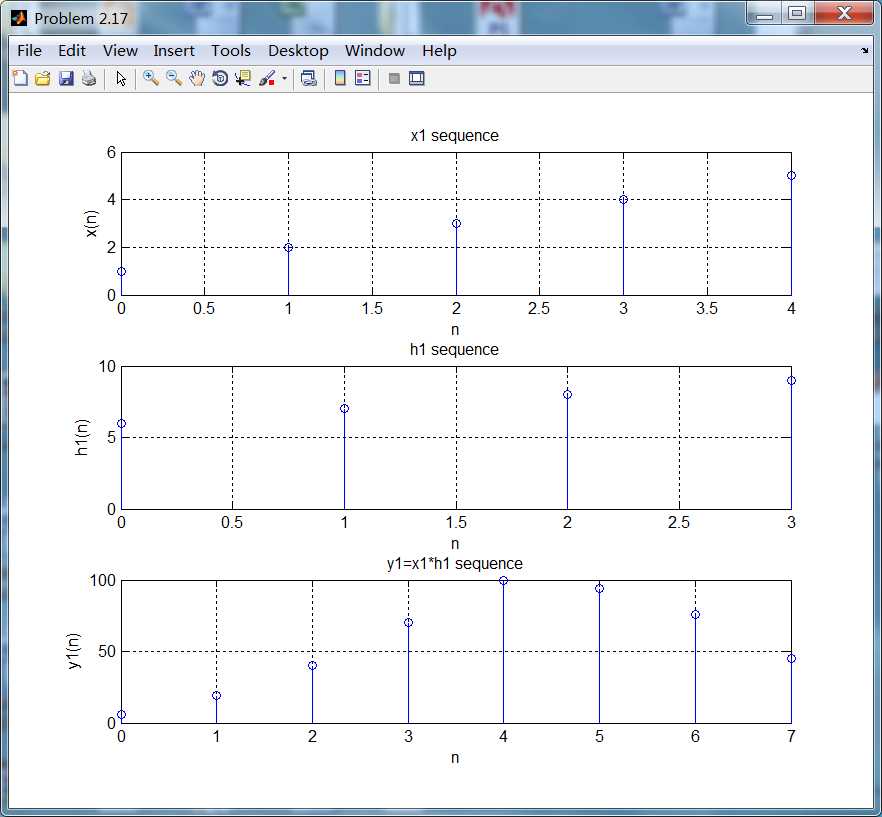The width and height of the screenshot is (882, 817).
Task: Click the '2.5' tick label on h1 plot
Action: coord(678,522)
